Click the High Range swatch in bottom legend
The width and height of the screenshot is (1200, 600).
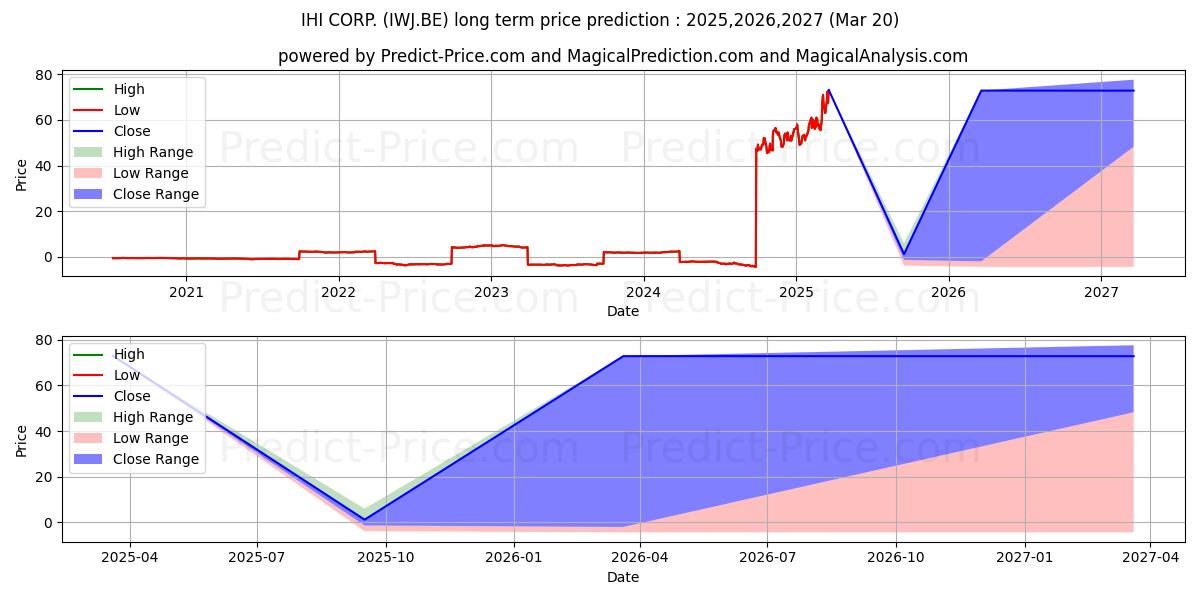[x=88, y=417]
